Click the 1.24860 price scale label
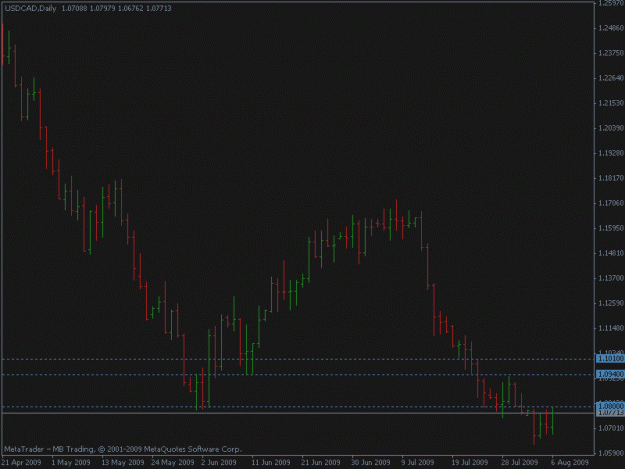625x469 pixels. [x=611, y=28]
